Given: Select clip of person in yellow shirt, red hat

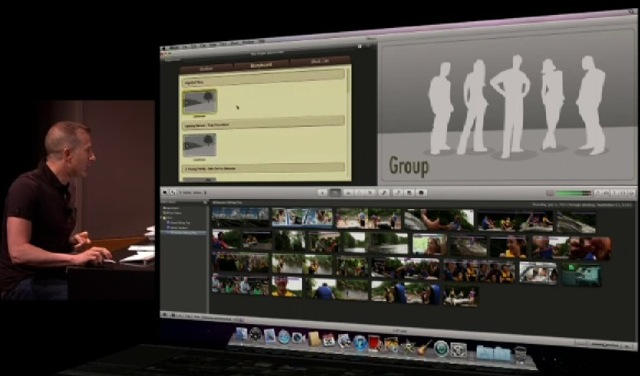Looking at the screenshot, I should 287,286.
